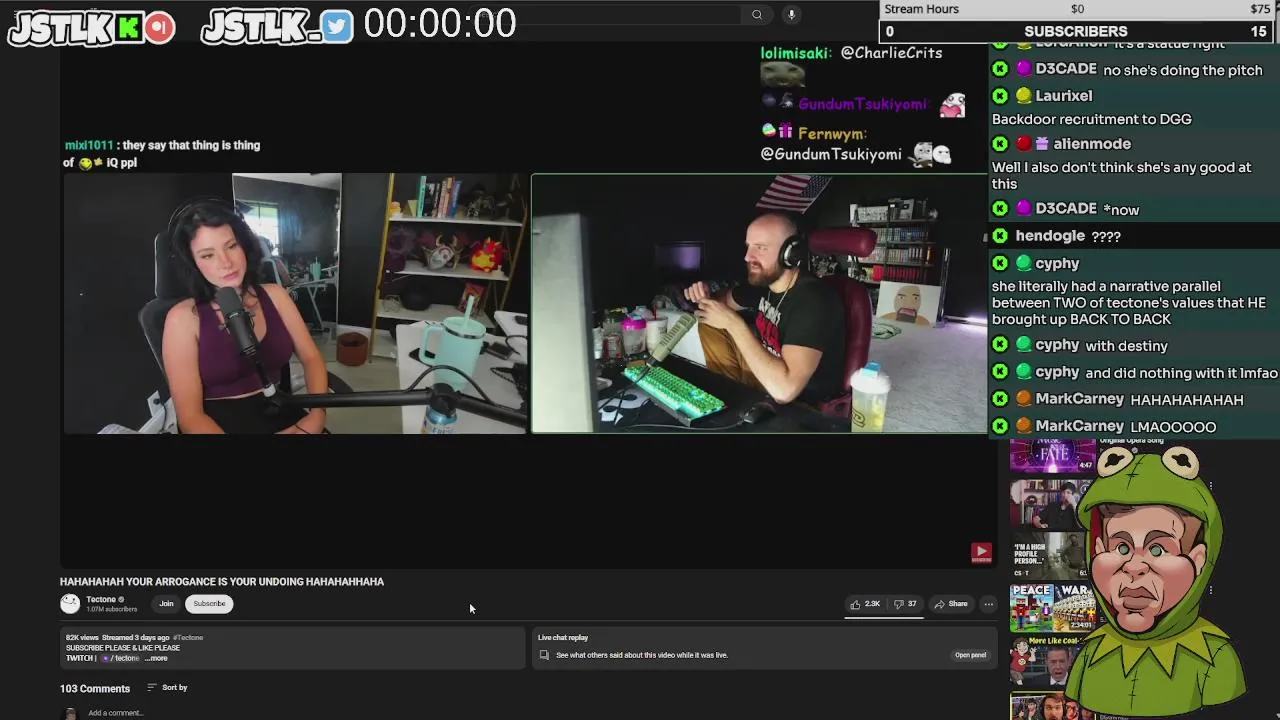Click the mixi1011 in-video chat message

pos(163,153)
